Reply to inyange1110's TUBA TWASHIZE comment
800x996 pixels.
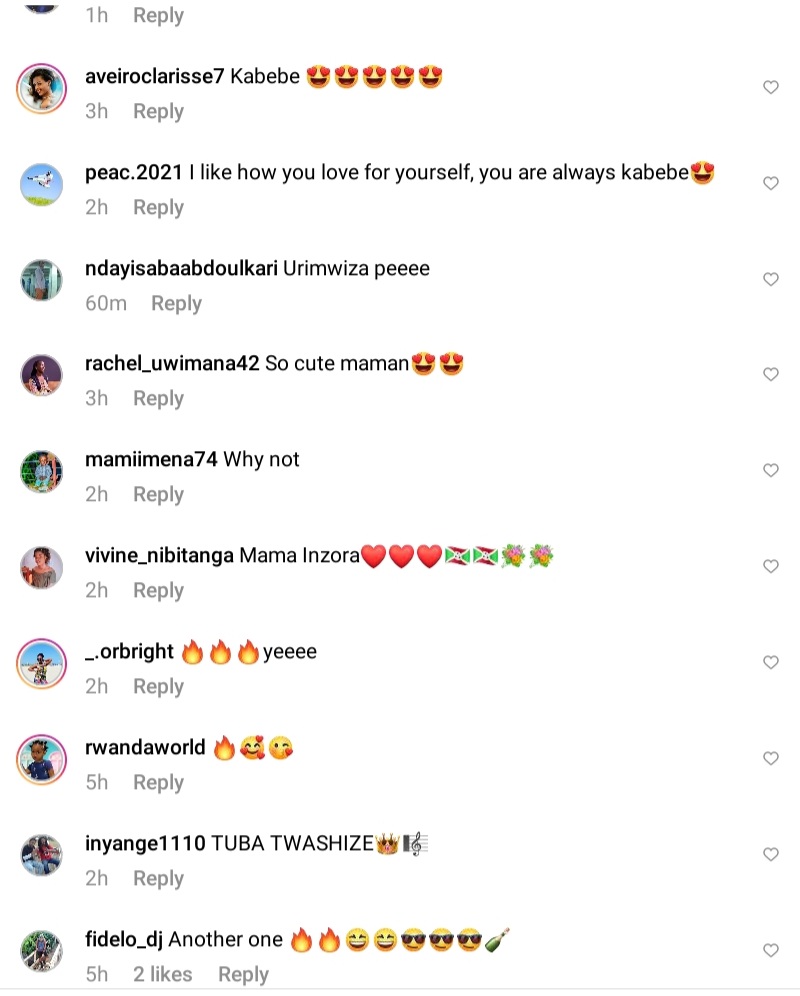coord(158,878)
